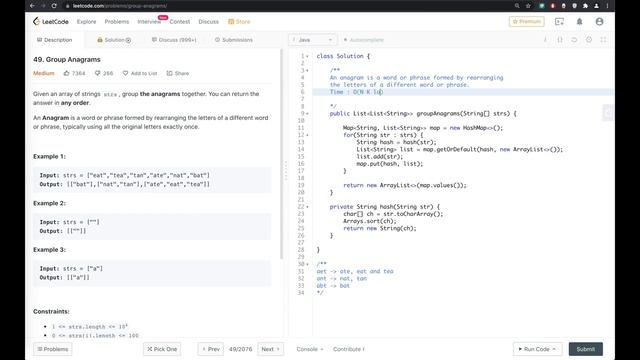This screenshot has height=360, width=640.
Task: Open notifications bell
Action: (579, 22)
